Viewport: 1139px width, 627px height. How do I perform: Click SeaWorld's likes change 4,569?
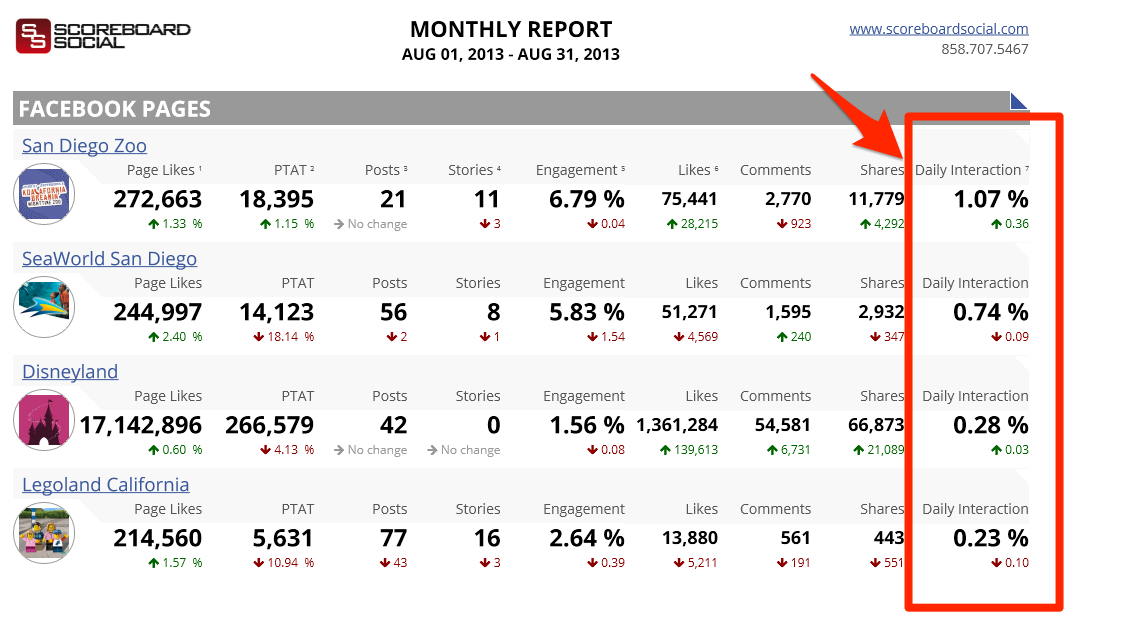[696, 337]
